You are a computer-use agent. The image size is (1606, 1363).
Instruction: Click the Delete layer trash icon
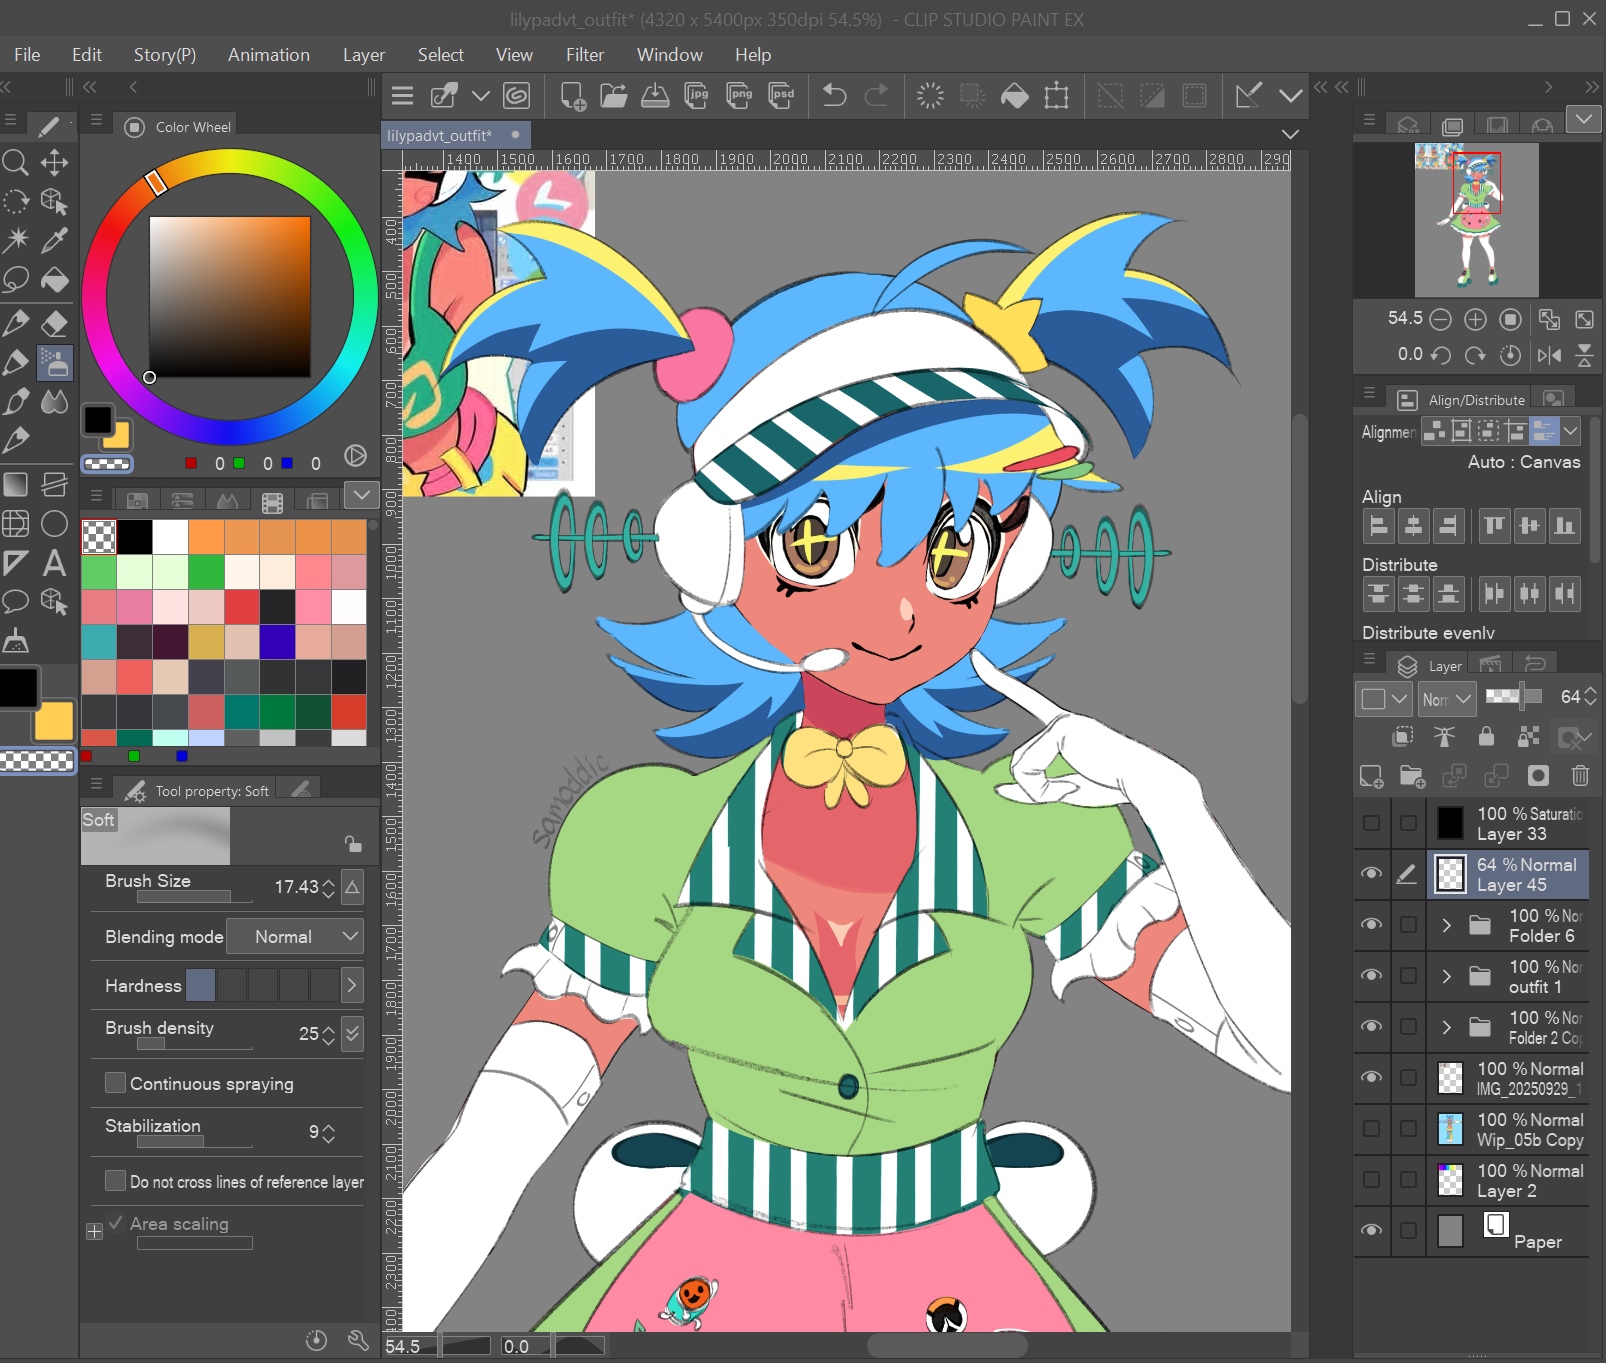point(1580,776)
